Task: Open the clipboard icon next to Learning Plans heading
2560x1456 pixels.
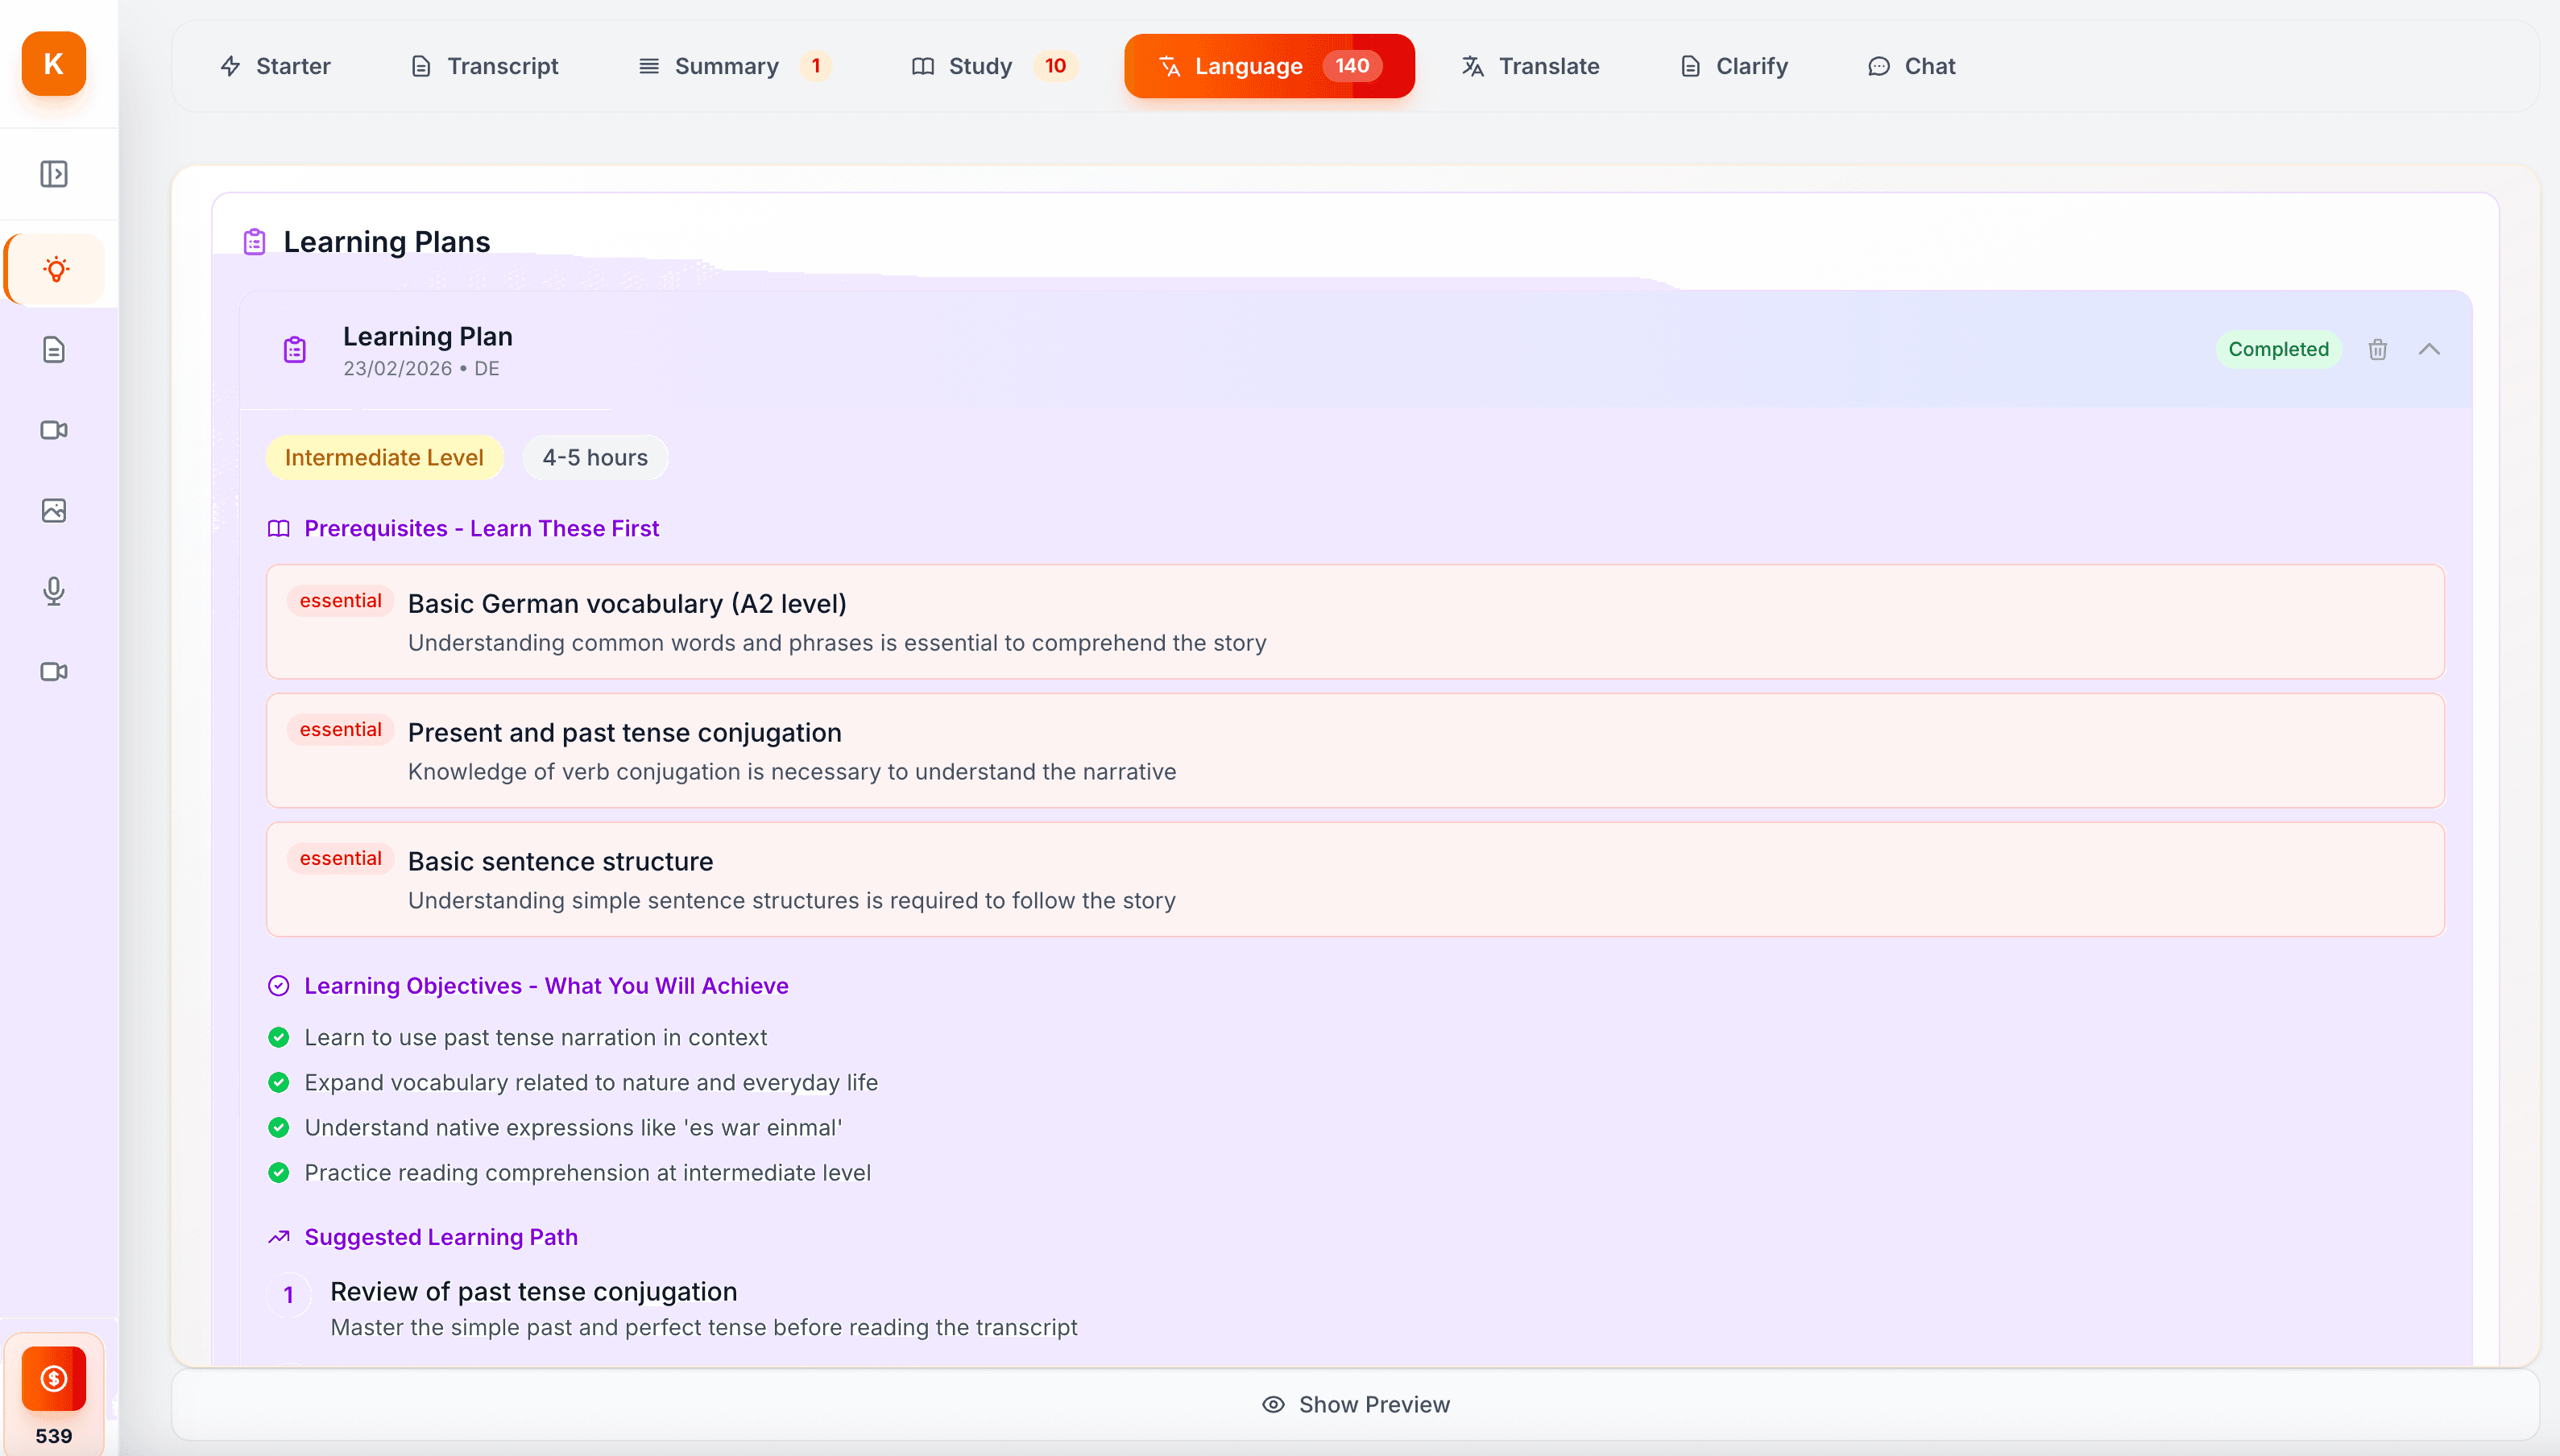Action: click(254, 240)
